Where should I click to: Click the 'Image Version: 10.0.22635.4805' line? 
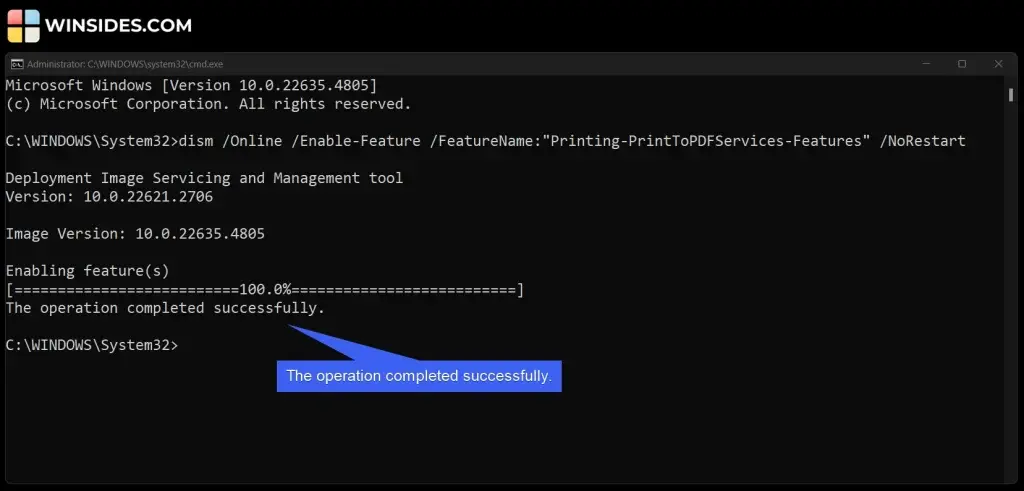tap(135, 234)
